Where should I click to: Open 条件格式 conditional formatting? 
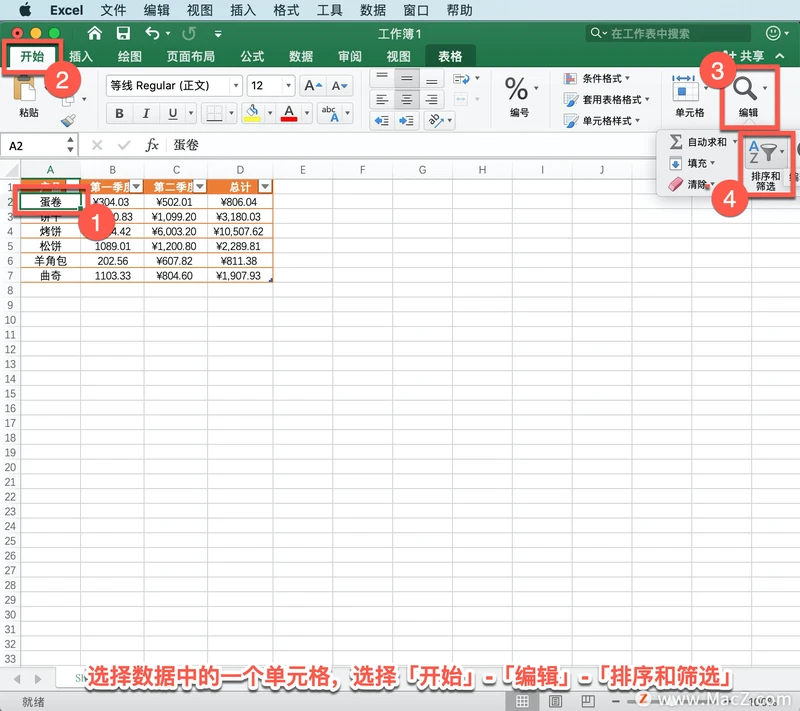tap(606, 78)
